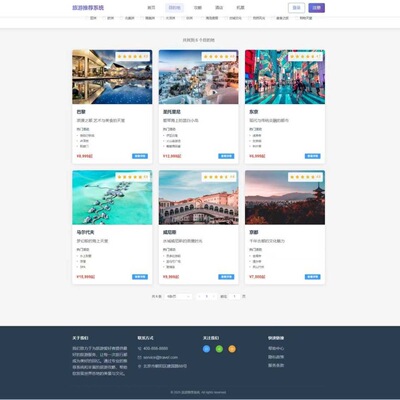
Task: Open 攻略 in navigation bar
Action: point(198,8)
